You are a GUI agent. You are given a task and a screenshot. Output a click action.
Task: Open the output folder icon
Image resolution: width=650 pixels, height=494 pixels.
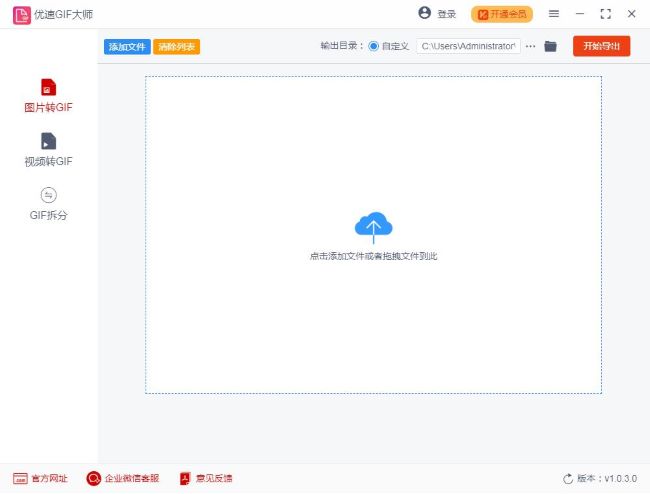click(x=550, y=46)
